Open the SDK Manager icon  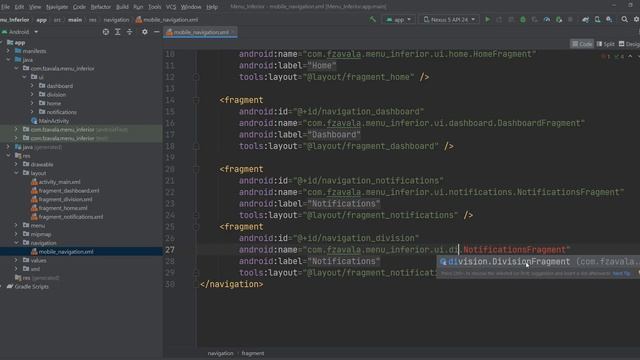(x=609, y=20)
